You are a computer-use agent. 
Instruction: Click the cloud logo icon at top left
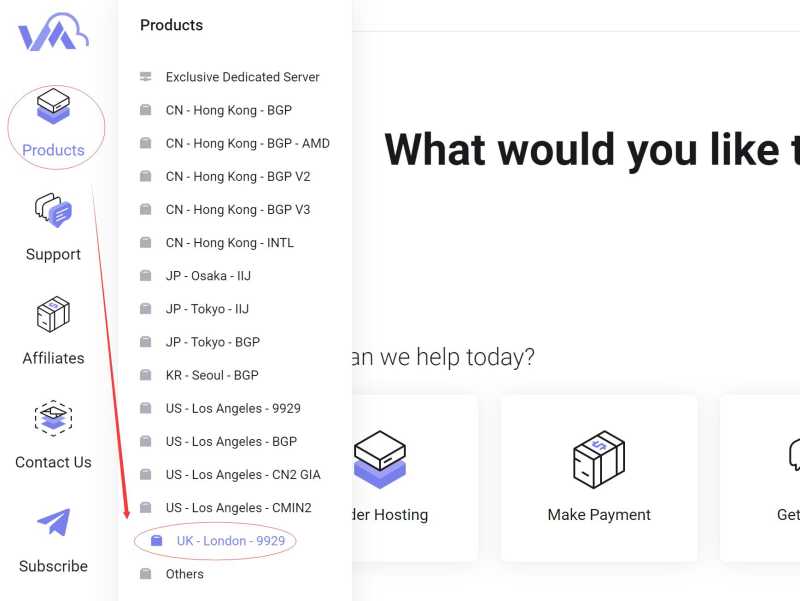click(x=53, y=35)
